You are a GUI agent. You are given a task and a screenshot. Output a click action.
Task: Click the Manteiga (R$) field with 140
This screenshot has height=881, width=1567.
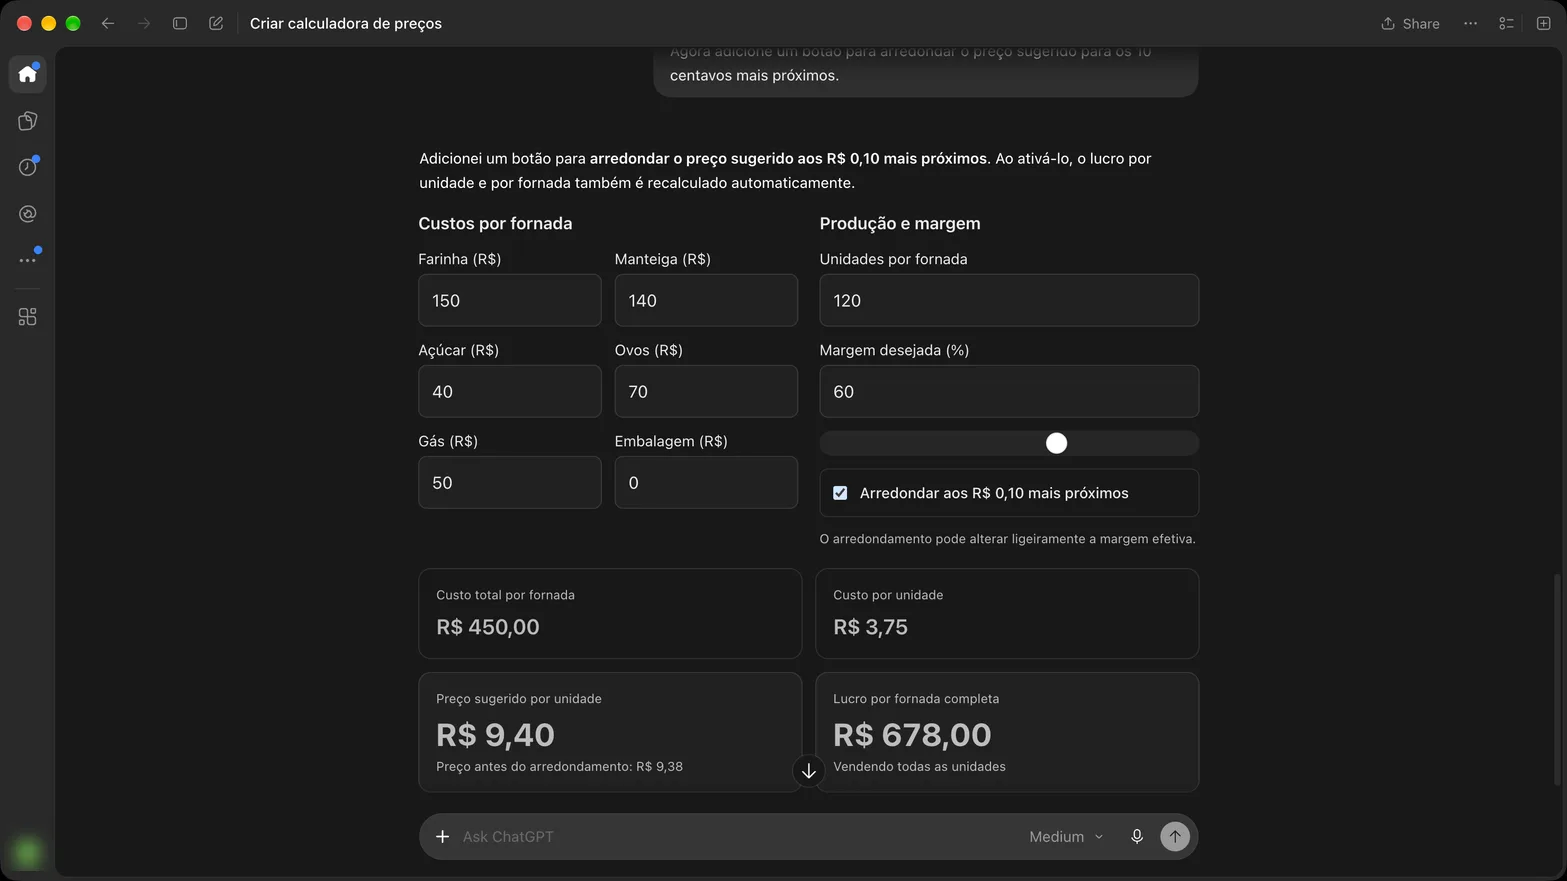(706, 300)
